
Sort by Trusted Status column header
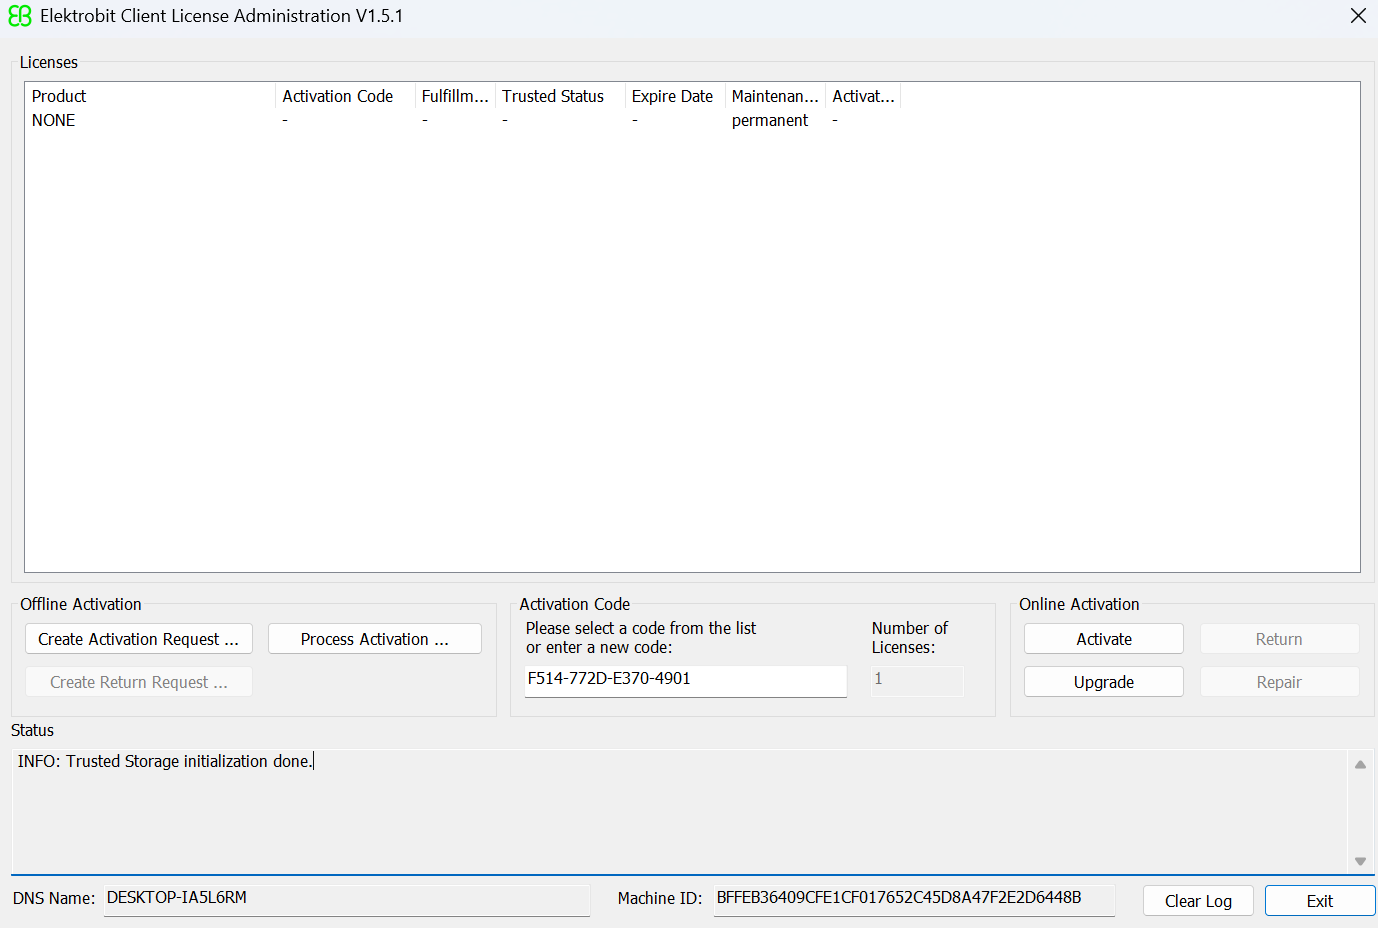560,96
